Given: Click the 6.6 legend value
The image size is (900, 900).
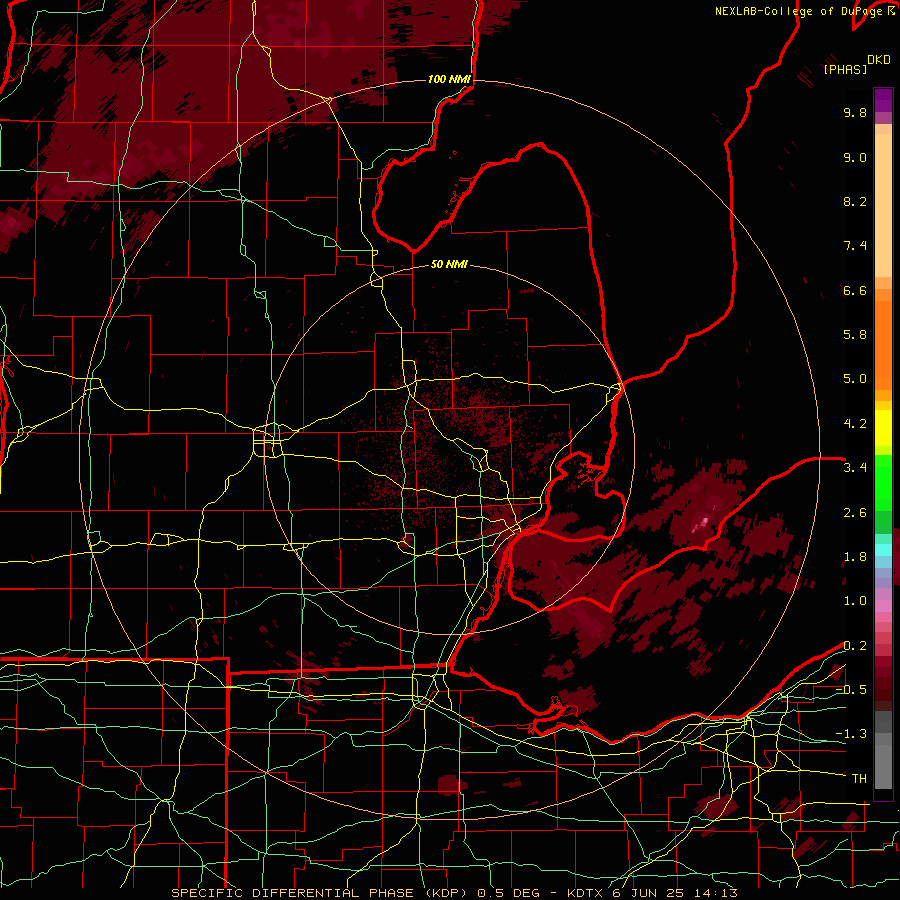Looking at the screenshot, I should pos(855,290).
